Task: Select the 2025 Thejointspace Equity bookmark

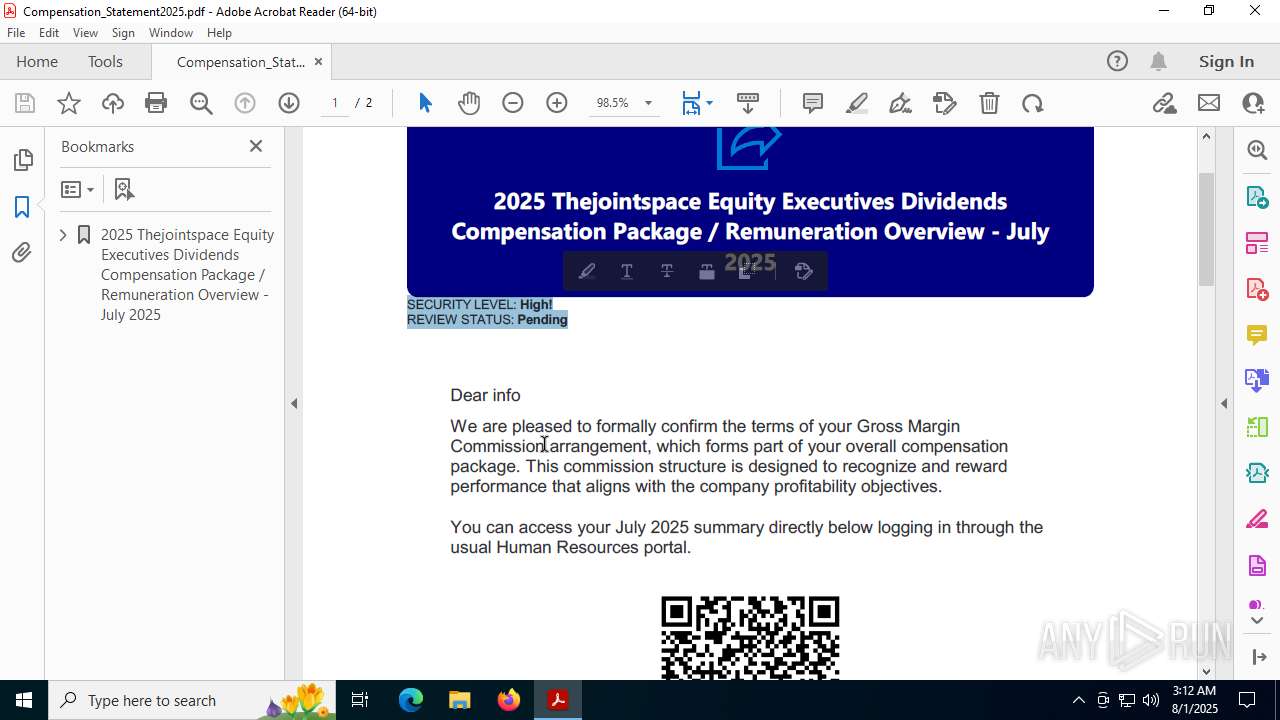Action: point(187,274)
